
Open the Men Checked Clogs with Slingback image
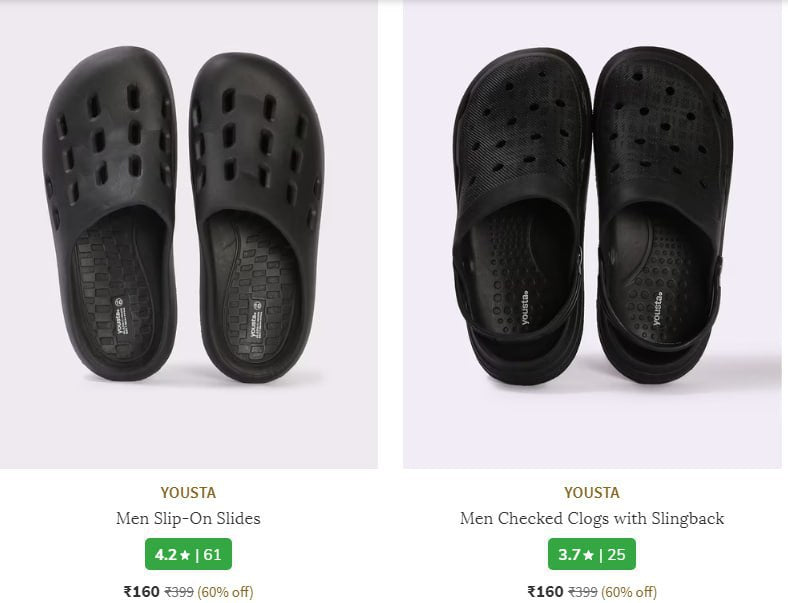coord(592,234)
